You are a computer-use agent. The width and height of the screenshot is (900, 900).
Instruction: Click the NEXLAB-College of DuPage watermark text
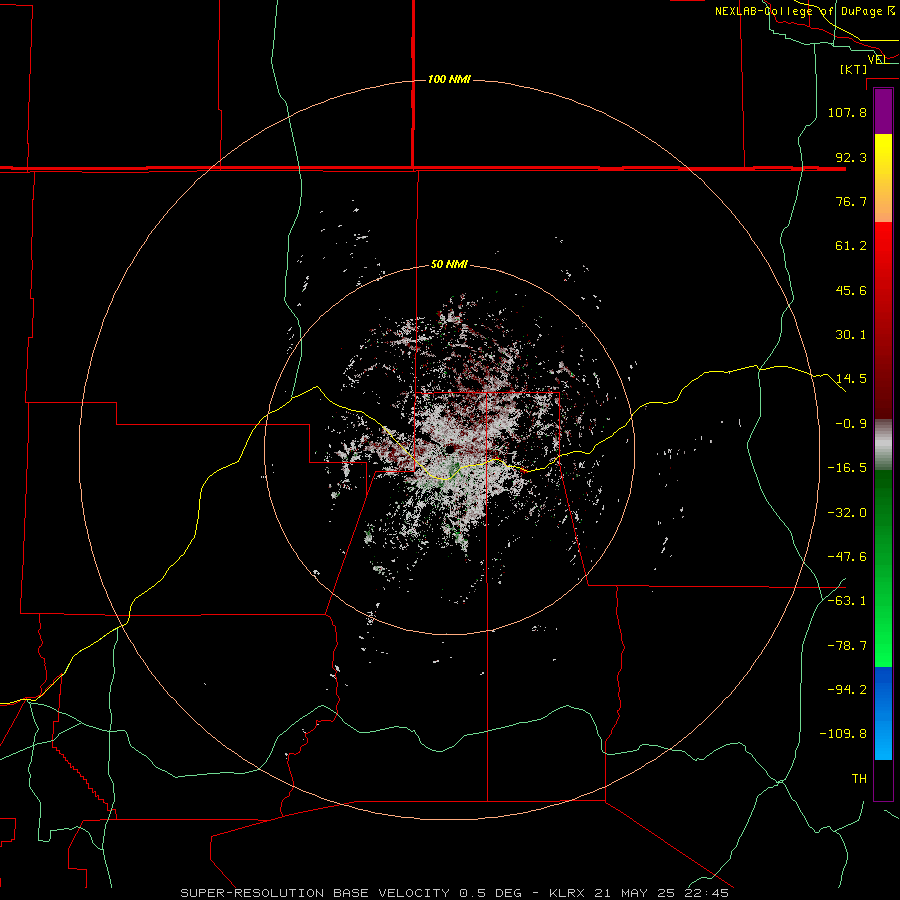[x=805, y=11]
